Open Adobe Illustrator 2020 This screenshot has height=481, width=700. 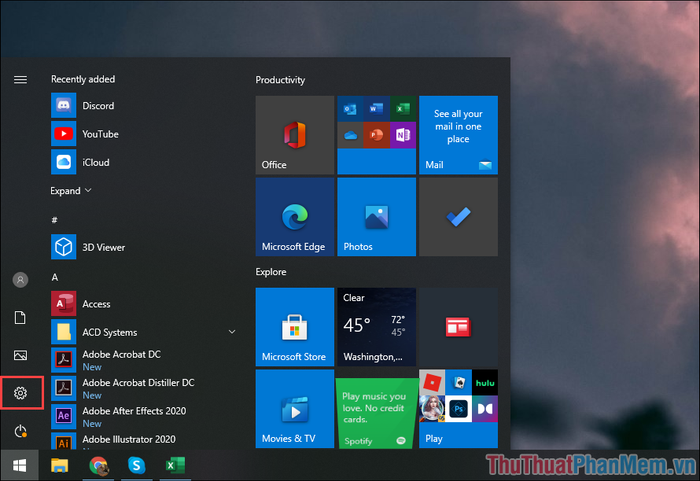[143, 441]
